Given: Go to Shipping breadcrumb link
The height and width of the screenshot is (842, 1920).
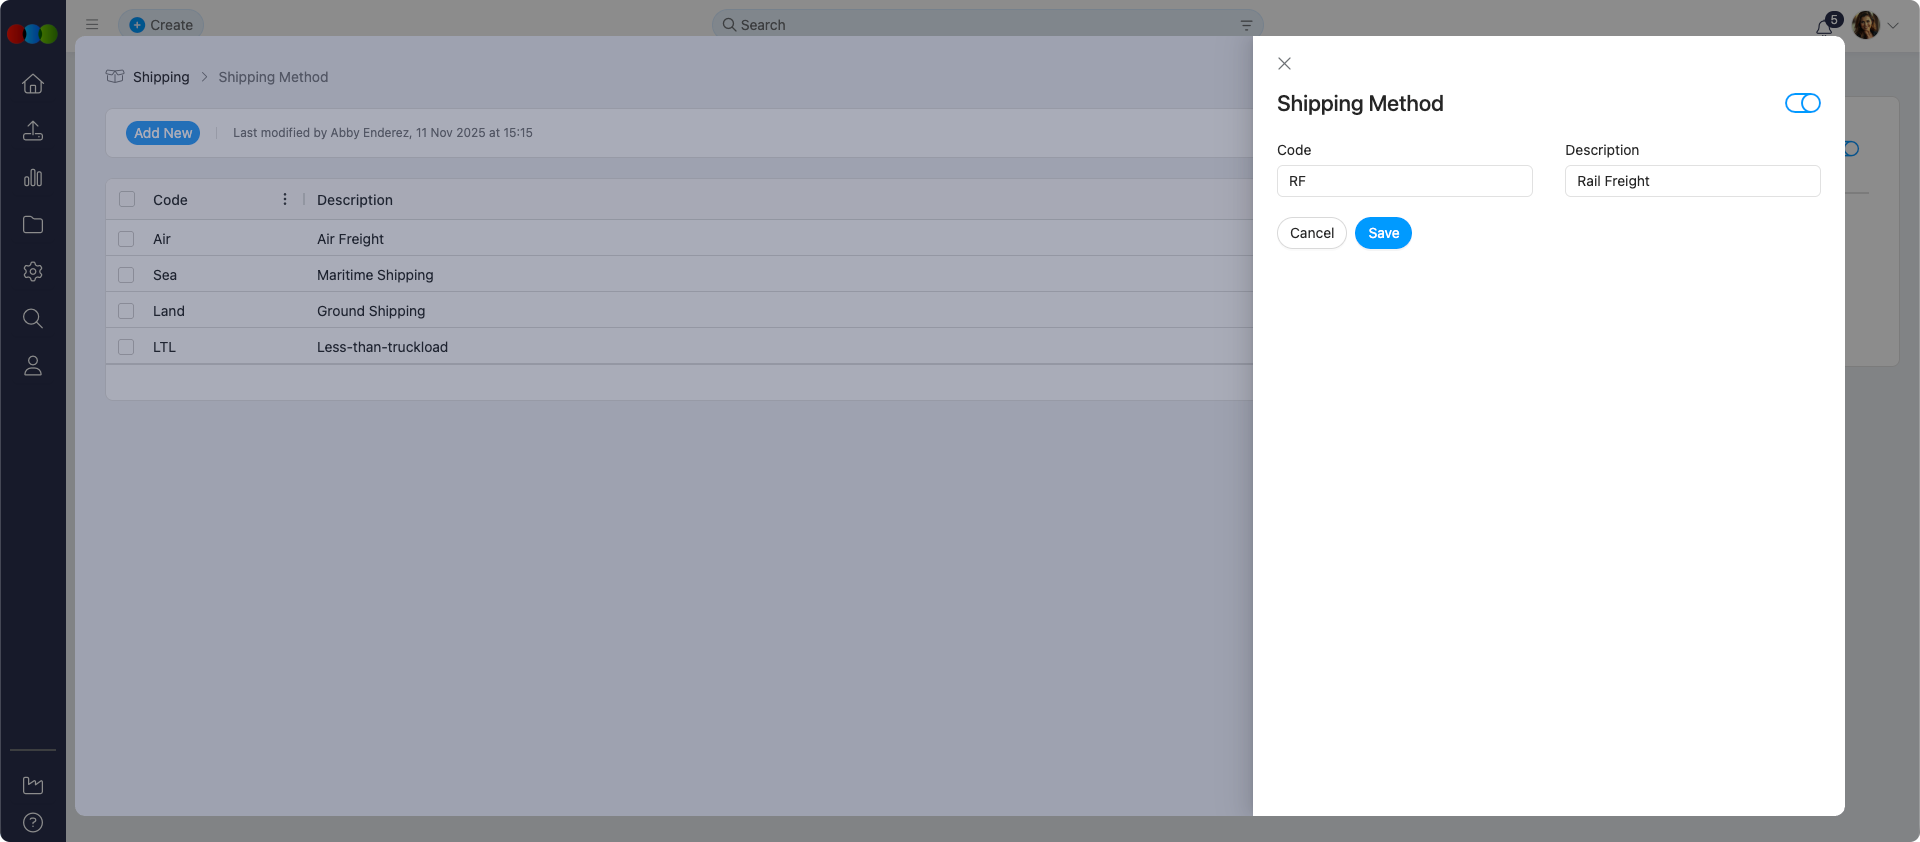Looking at the screenshot, I should 161,77.
